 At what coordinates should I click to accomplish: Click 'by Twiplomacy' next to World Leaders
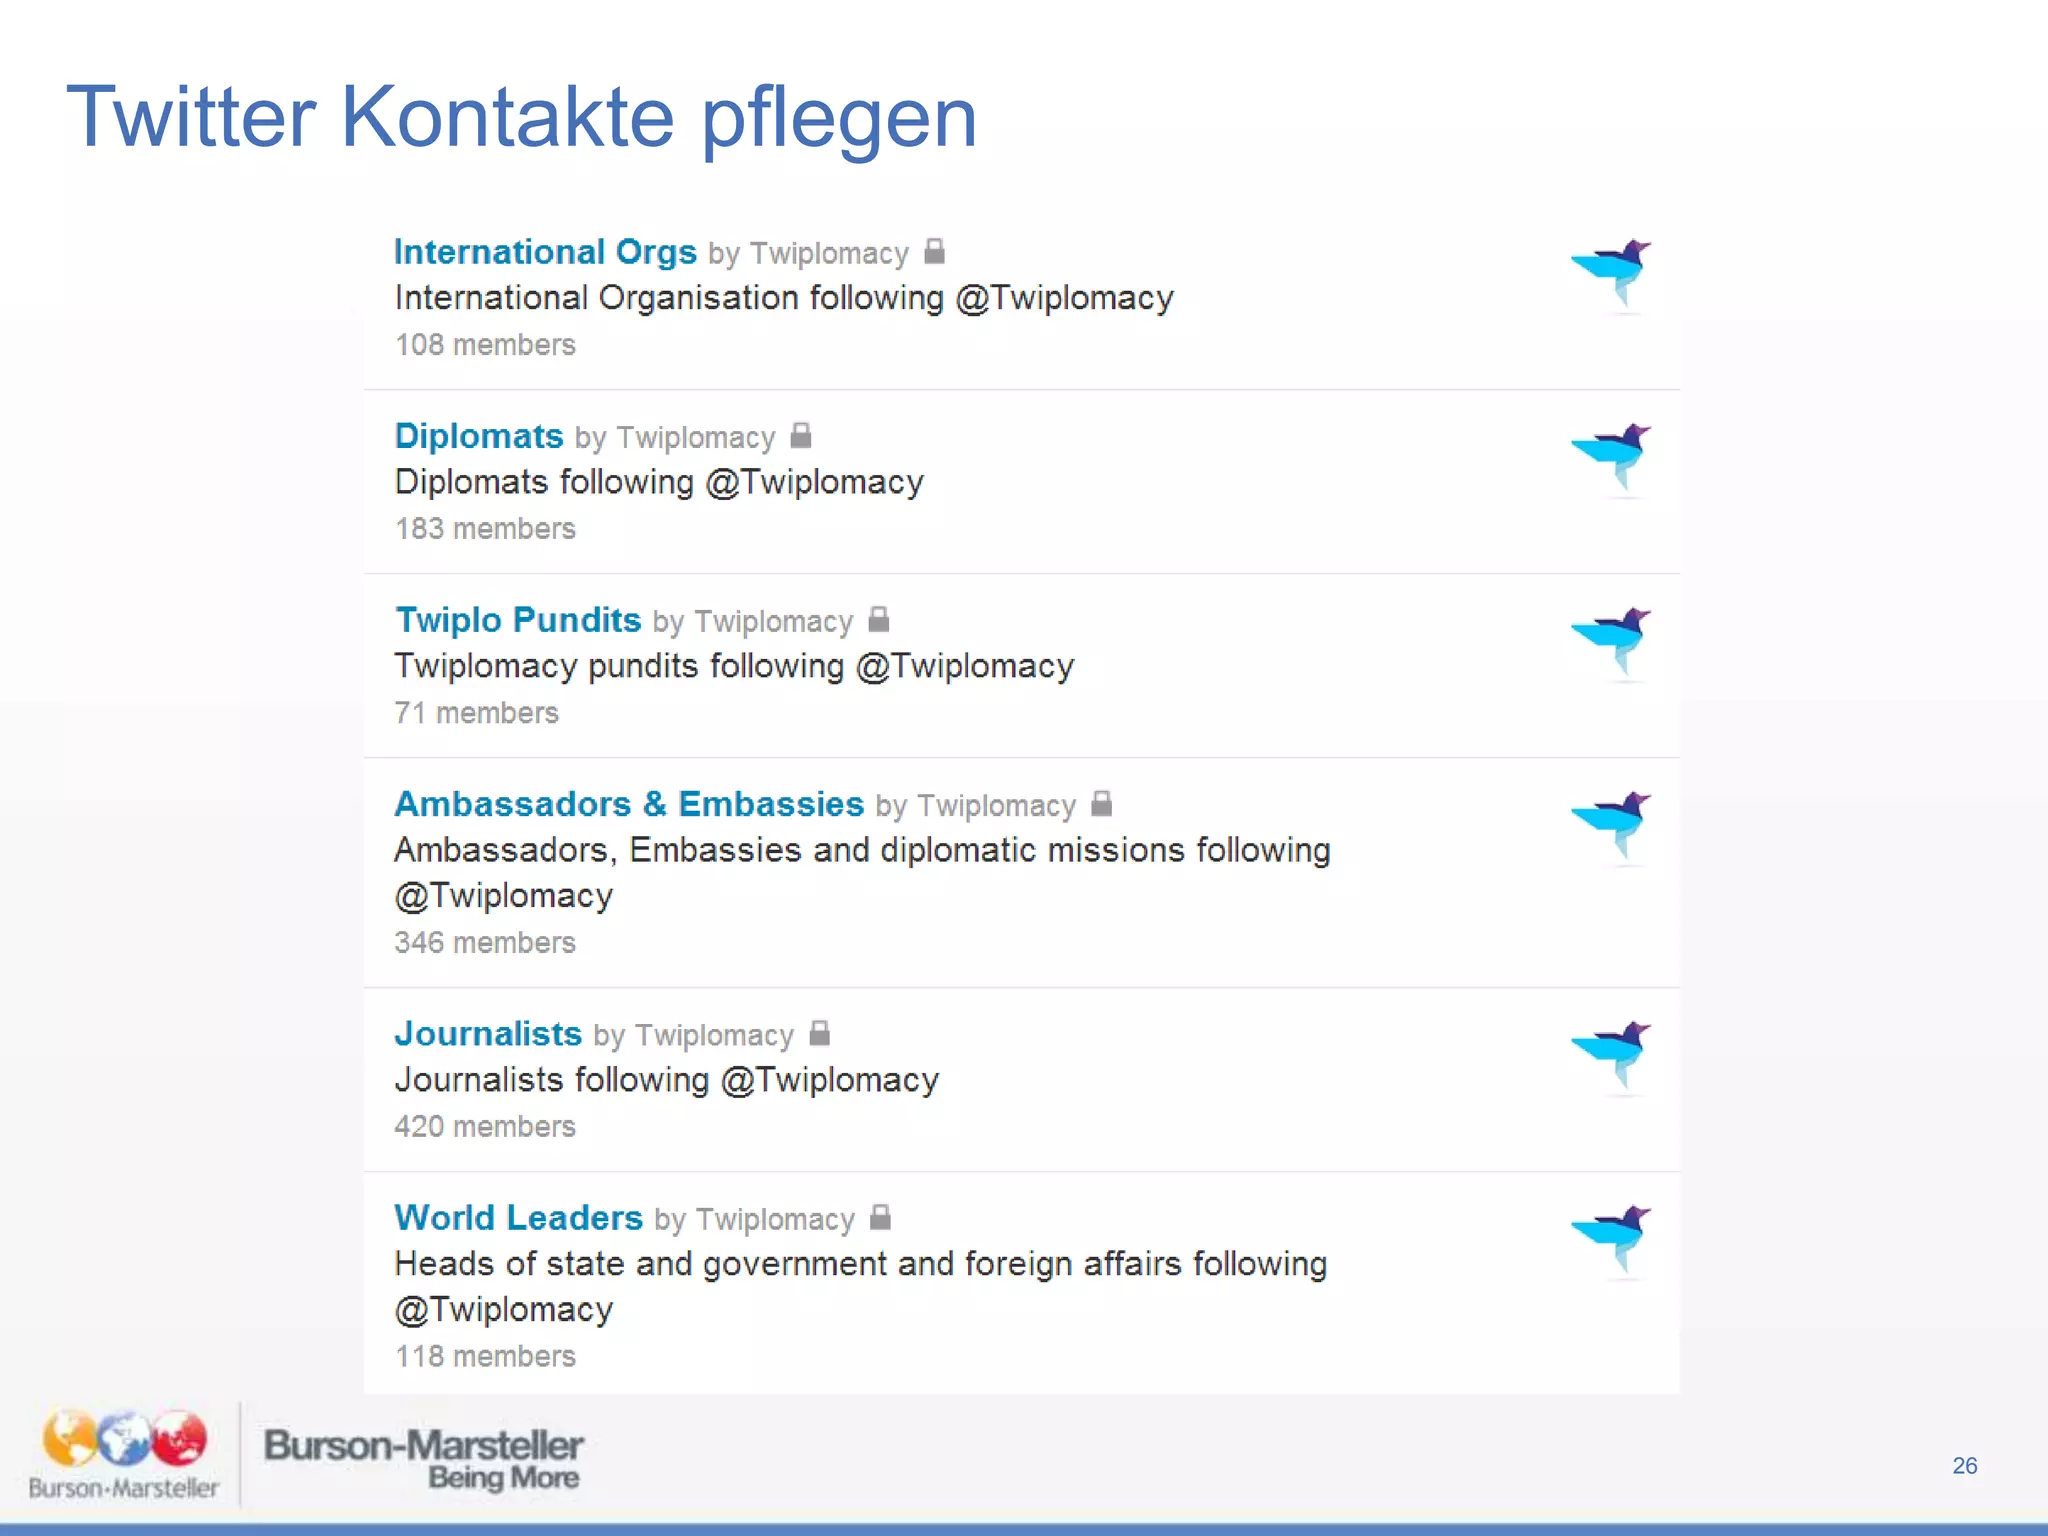[755, 1220]
